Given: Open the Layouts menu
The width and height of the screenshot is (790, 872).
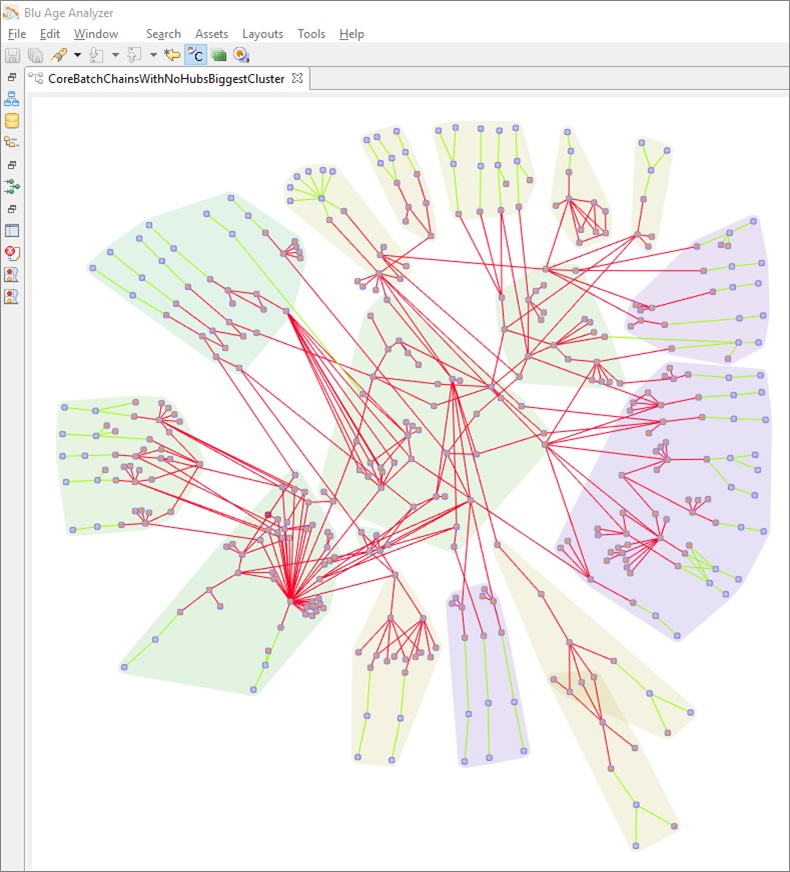Looking at the screenshot, I should (x=262, y=34).
